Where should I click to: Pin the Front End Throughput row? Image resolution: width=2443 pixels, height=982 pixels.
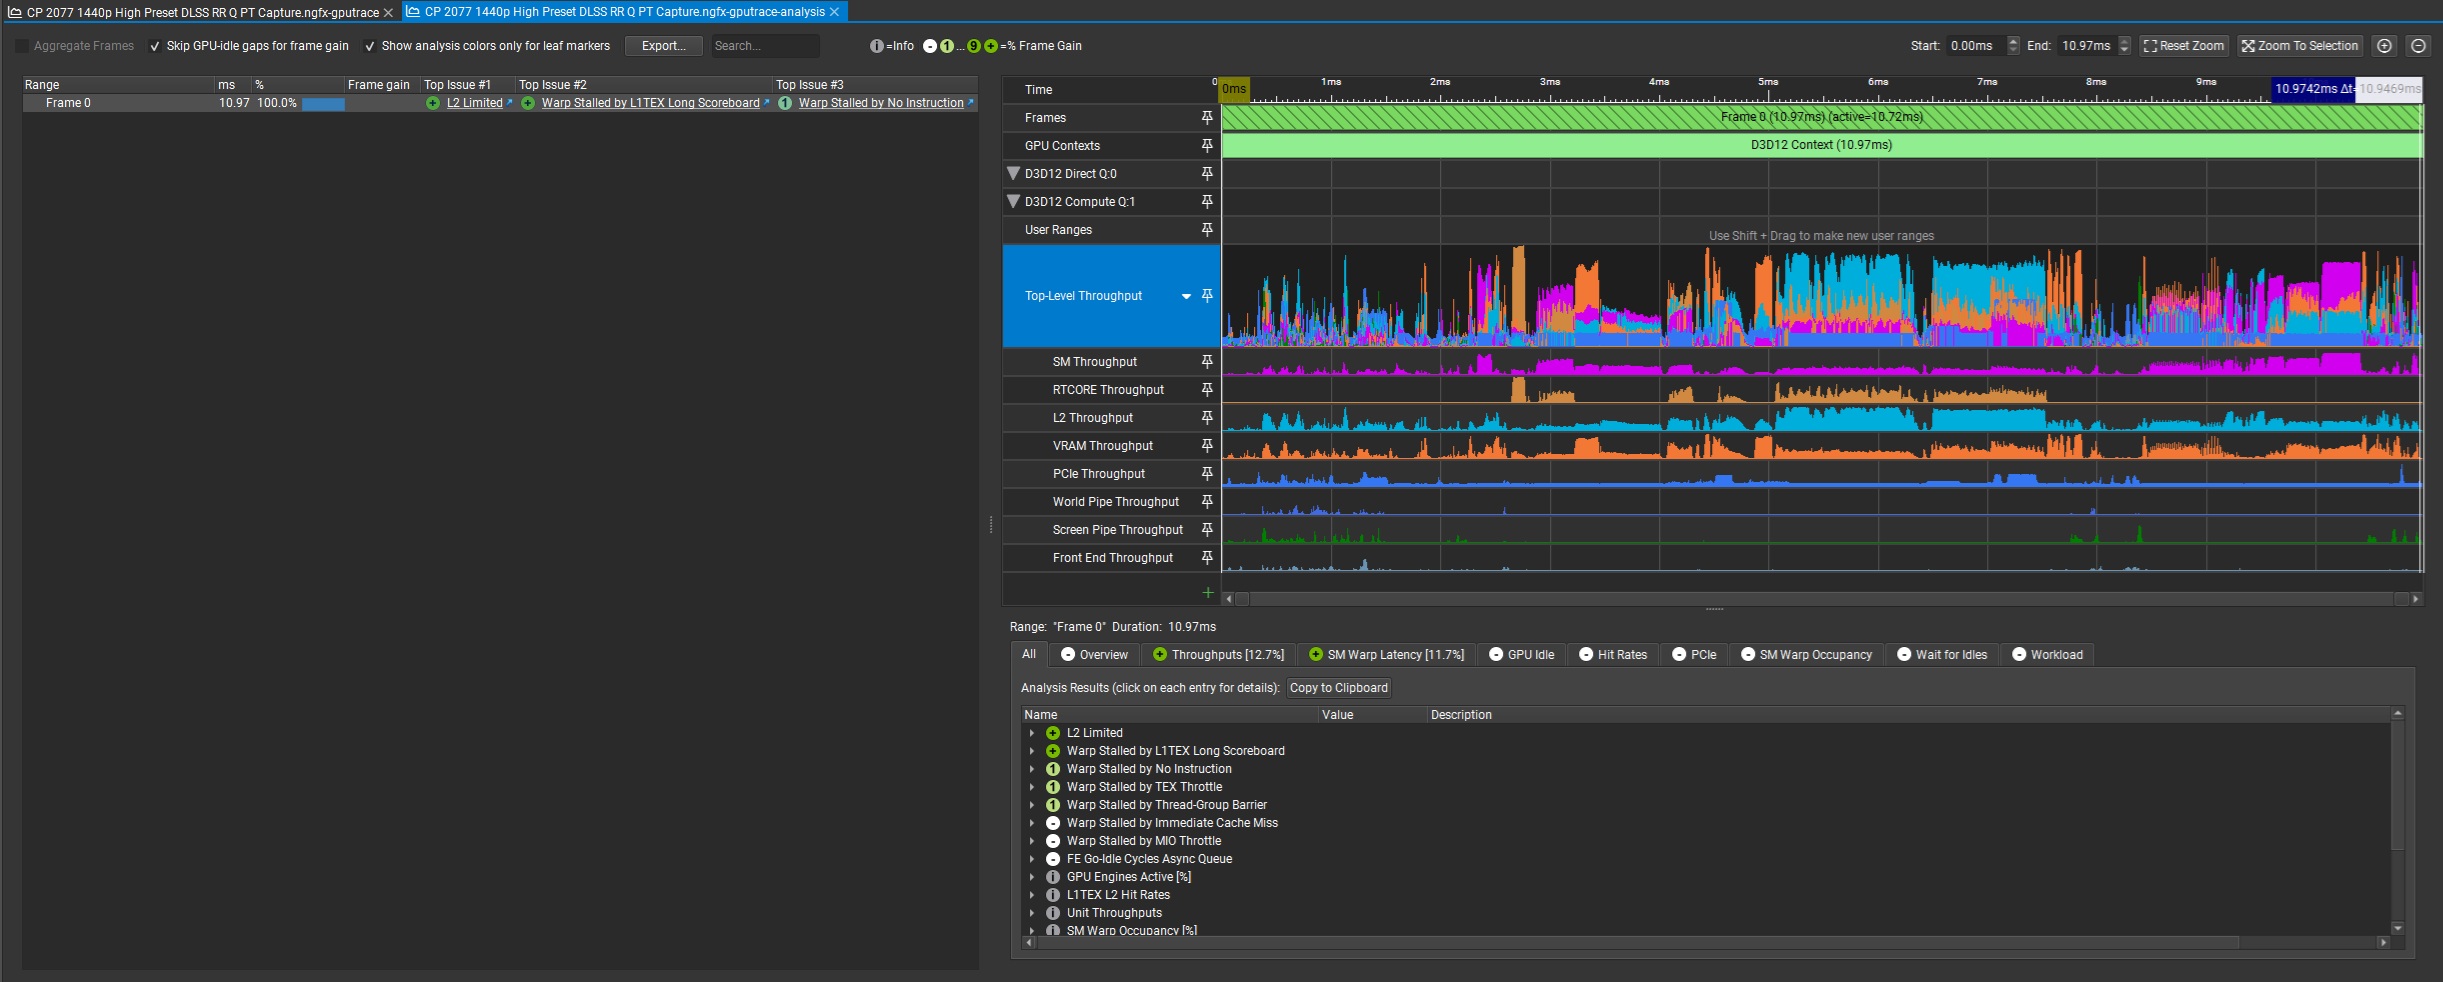(1207, 558)
